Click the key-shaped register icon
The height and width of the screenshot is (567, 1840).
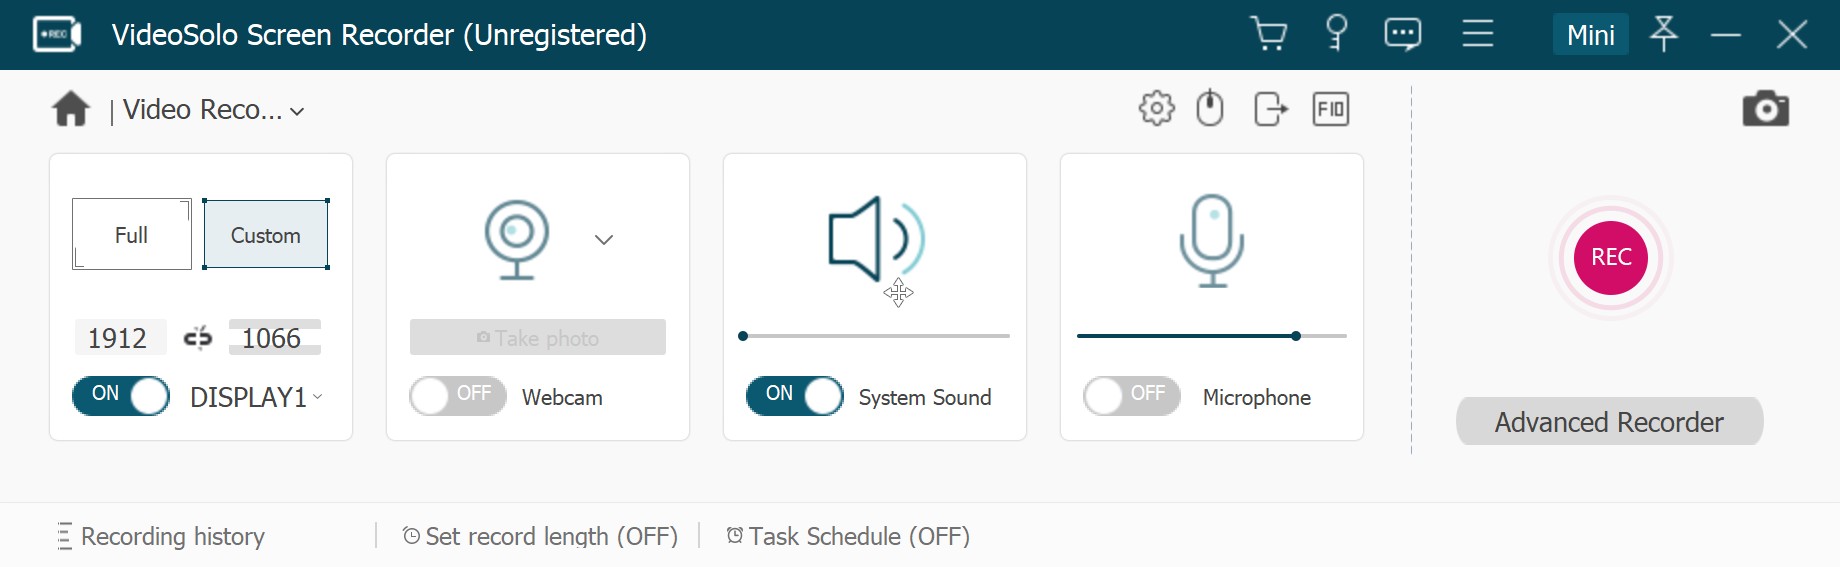(x=1336, y=33)
